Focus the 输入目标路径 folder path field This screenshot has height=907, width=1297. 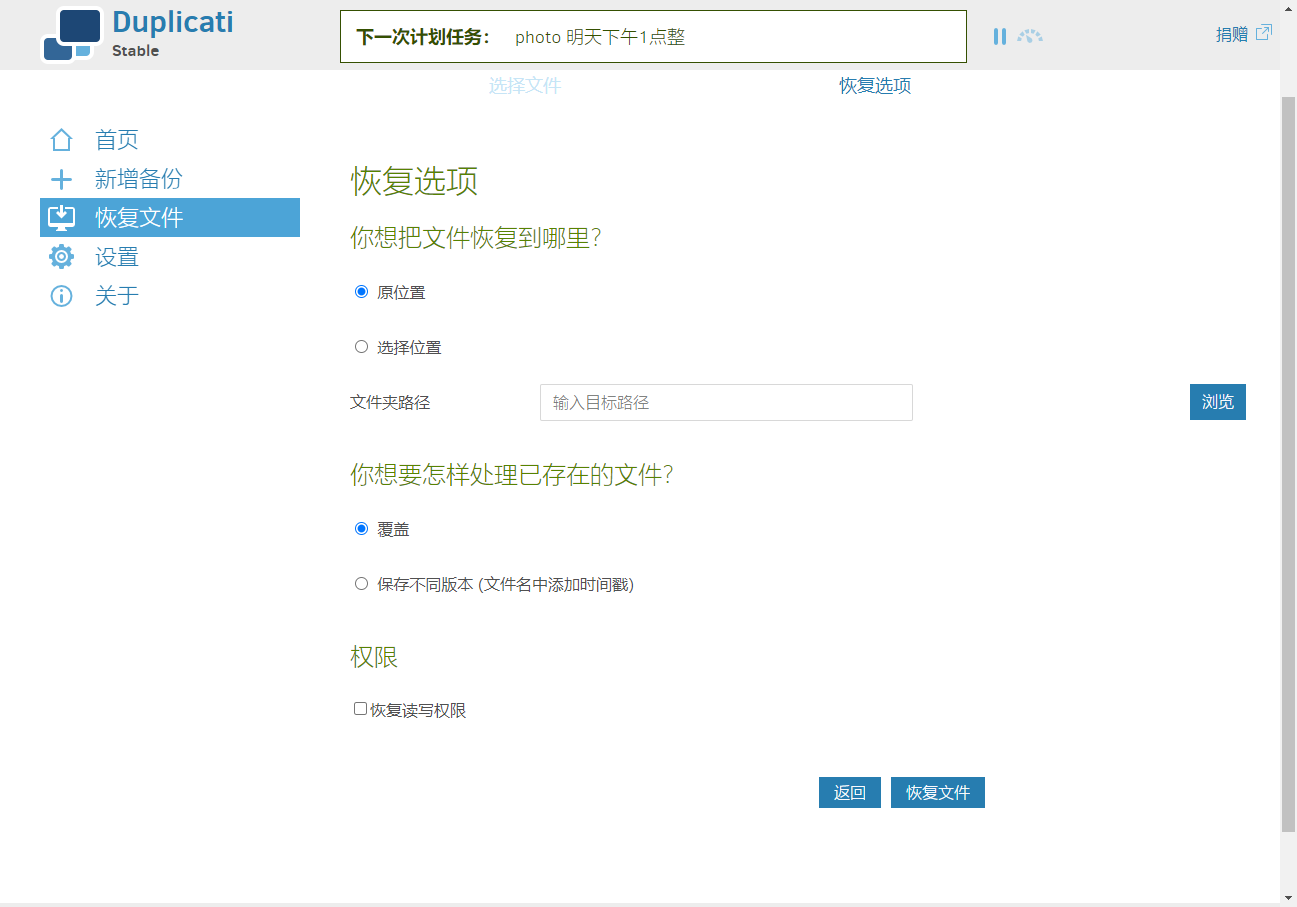tap(726, 402)
